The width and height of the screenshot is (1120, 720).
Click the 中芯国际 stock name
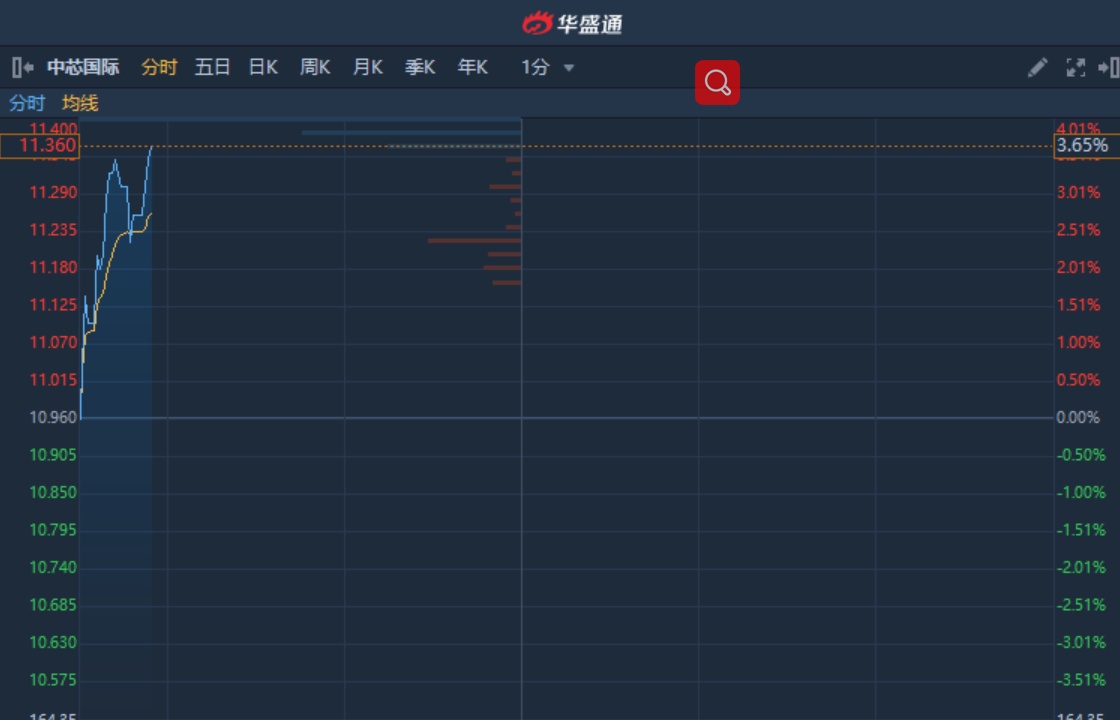pos(83,67)
